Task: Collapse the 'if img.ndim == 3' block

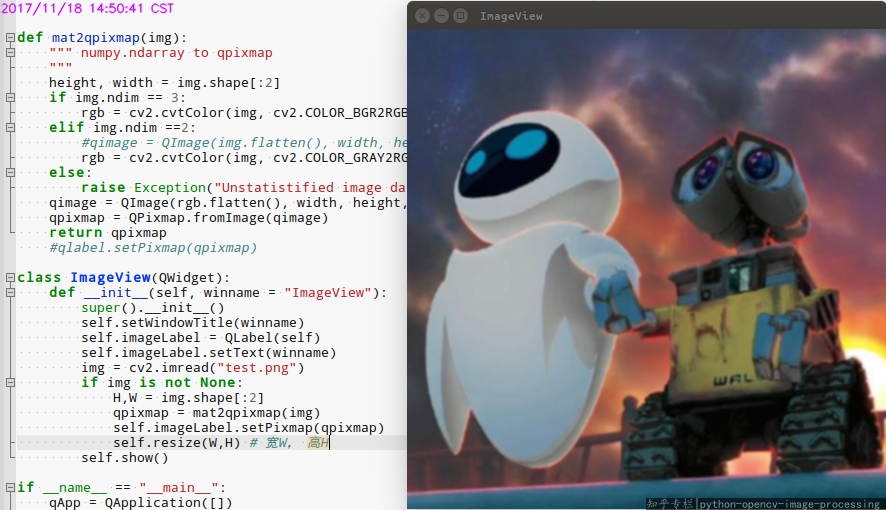Action: 10,98
